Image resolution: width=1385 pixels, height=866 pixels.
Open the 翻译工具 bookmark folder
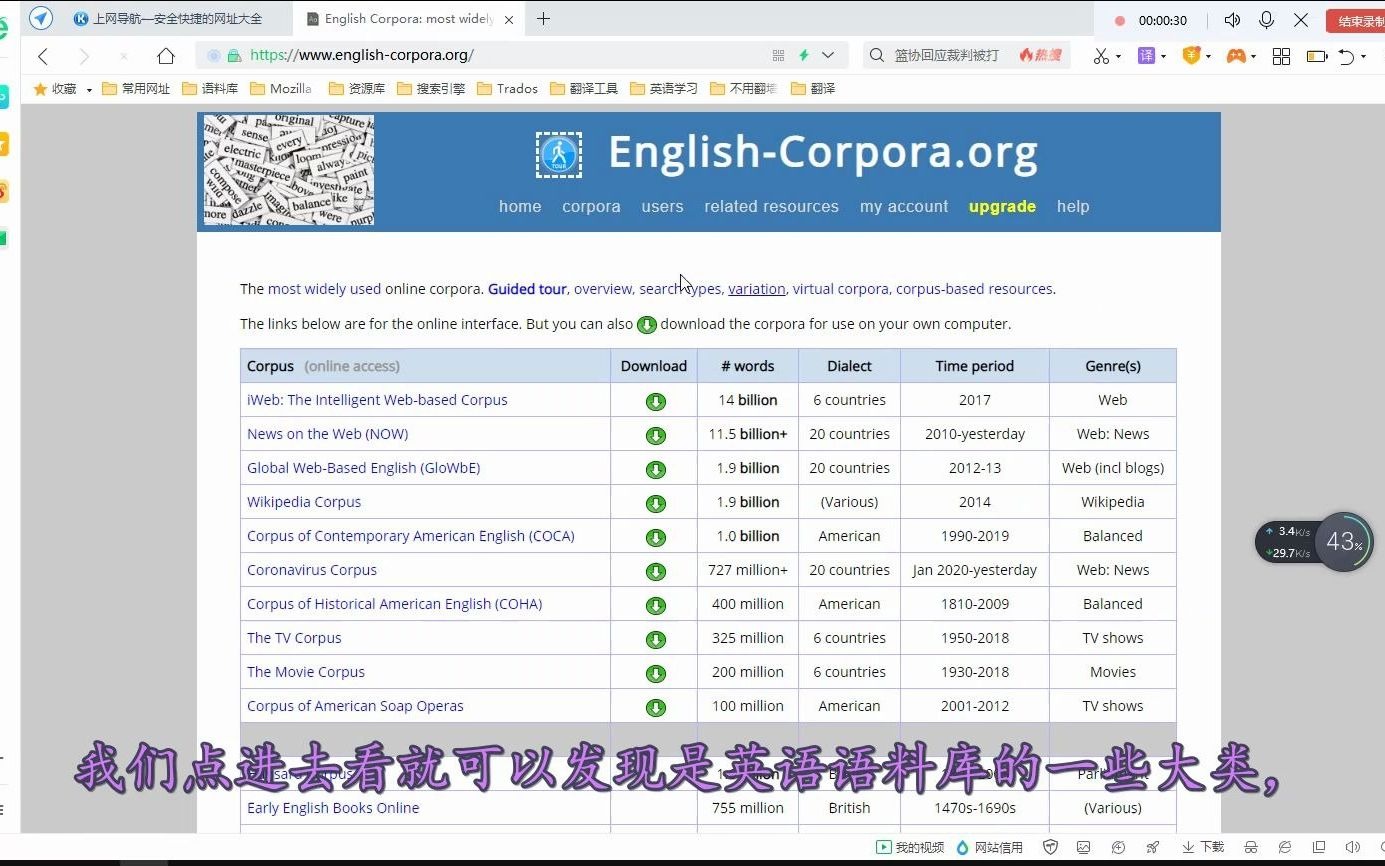point(584,89)
